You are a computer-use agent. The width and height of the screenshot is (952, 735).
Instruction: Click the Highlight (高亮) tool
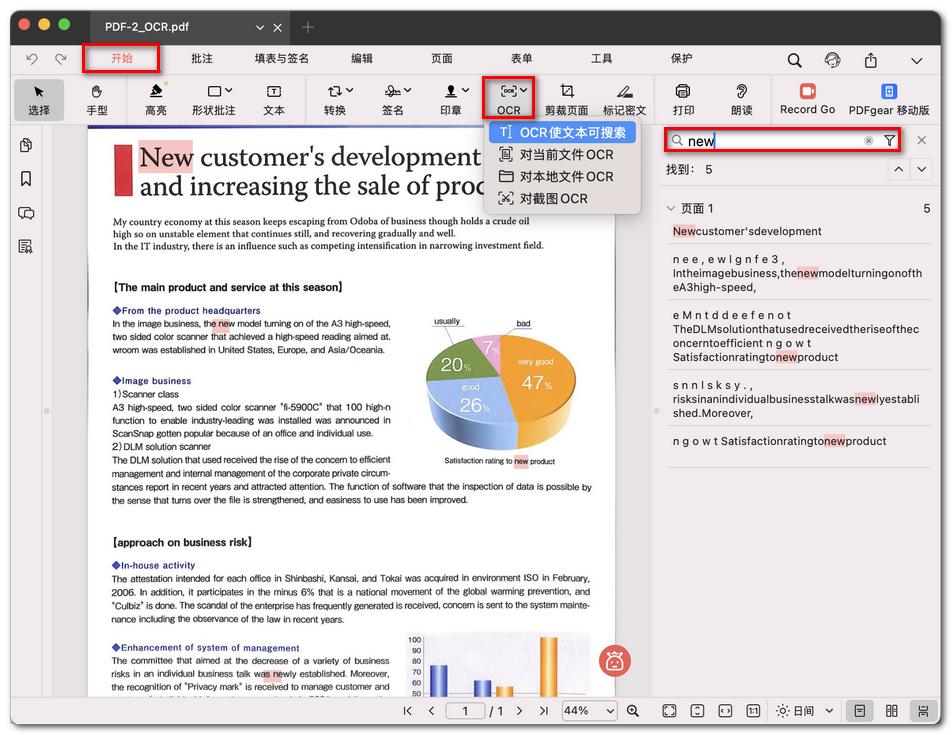[155, 99]
